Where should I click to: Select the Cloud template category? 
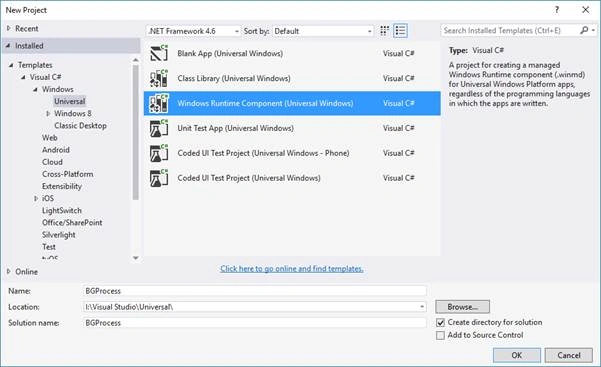(x=52, y=162)
